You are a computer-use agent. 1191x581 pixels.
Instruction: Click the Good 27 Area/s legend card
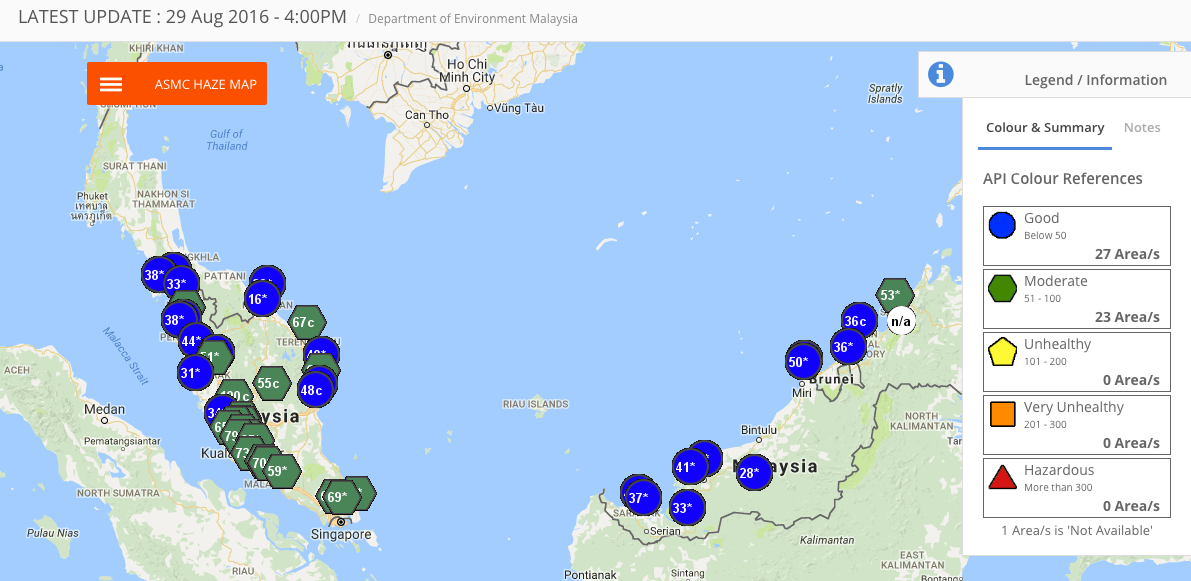[x=1076, y=235]
